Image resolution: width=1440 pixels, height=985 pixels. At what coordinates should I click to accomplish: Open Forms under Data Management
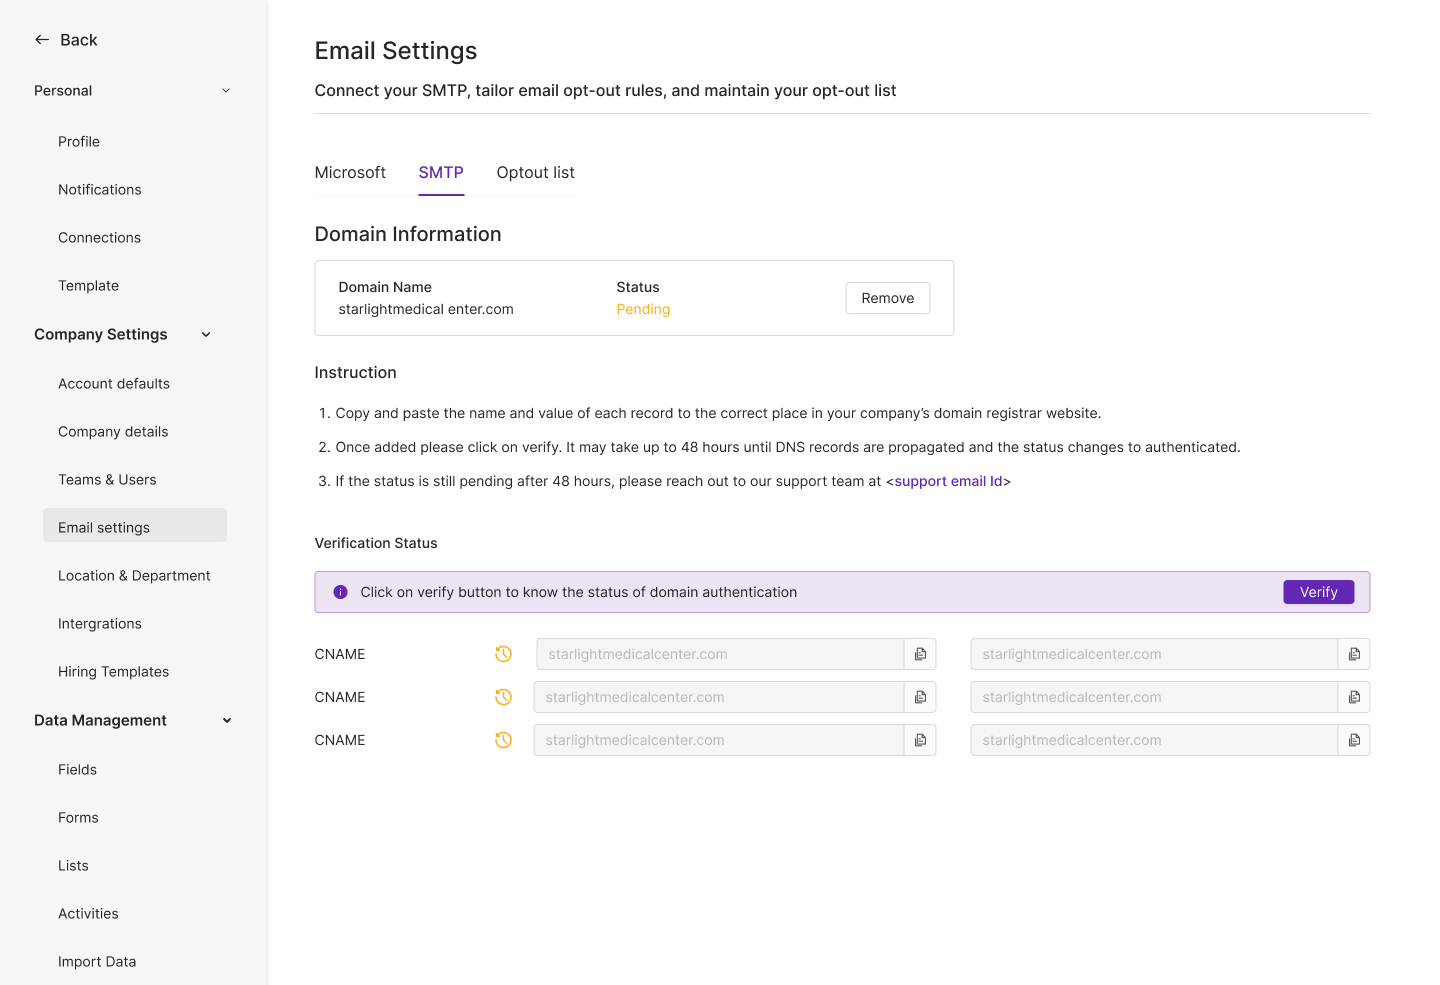click(x=78, y=818)
